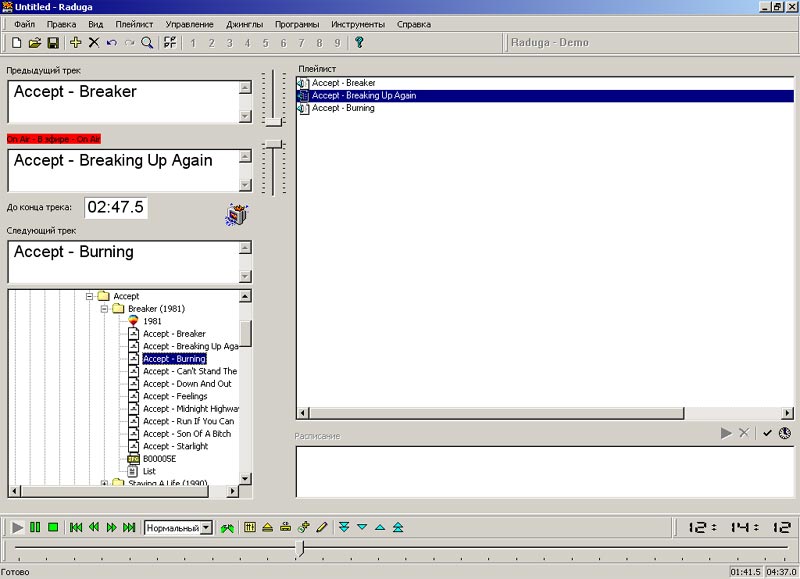Image resolution: width=800 pixels, height=579 pixels.
Task: Click the upper volume slider handle
Action: (x=273, y=120)
